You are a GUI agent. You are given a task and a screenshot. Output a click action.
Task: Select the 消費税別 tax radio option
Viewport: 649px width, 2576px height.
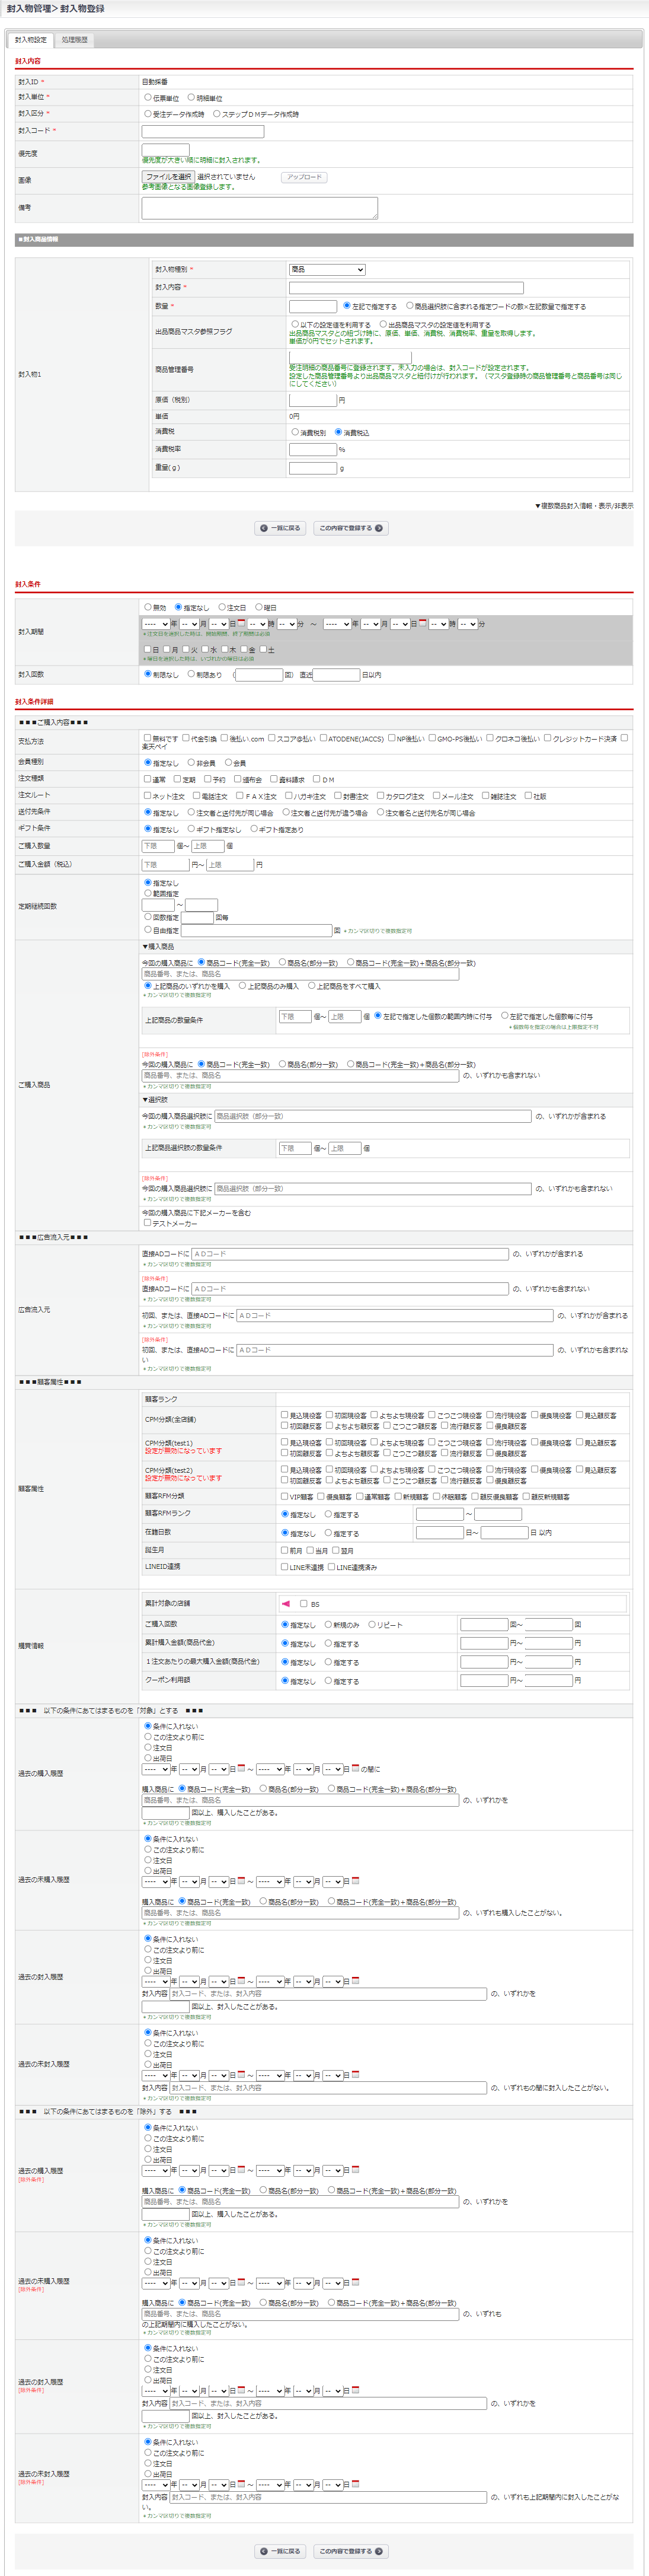[x=295, y=432]
